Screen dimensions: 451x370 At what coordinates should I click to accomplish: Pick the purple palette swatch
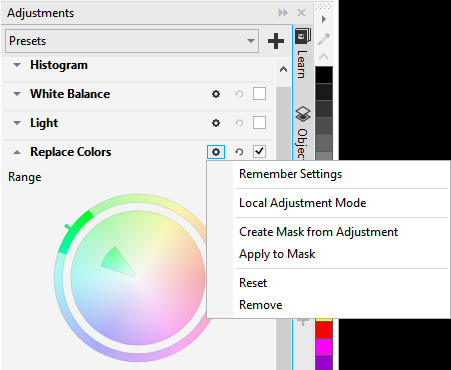click(x=324, y=363)
